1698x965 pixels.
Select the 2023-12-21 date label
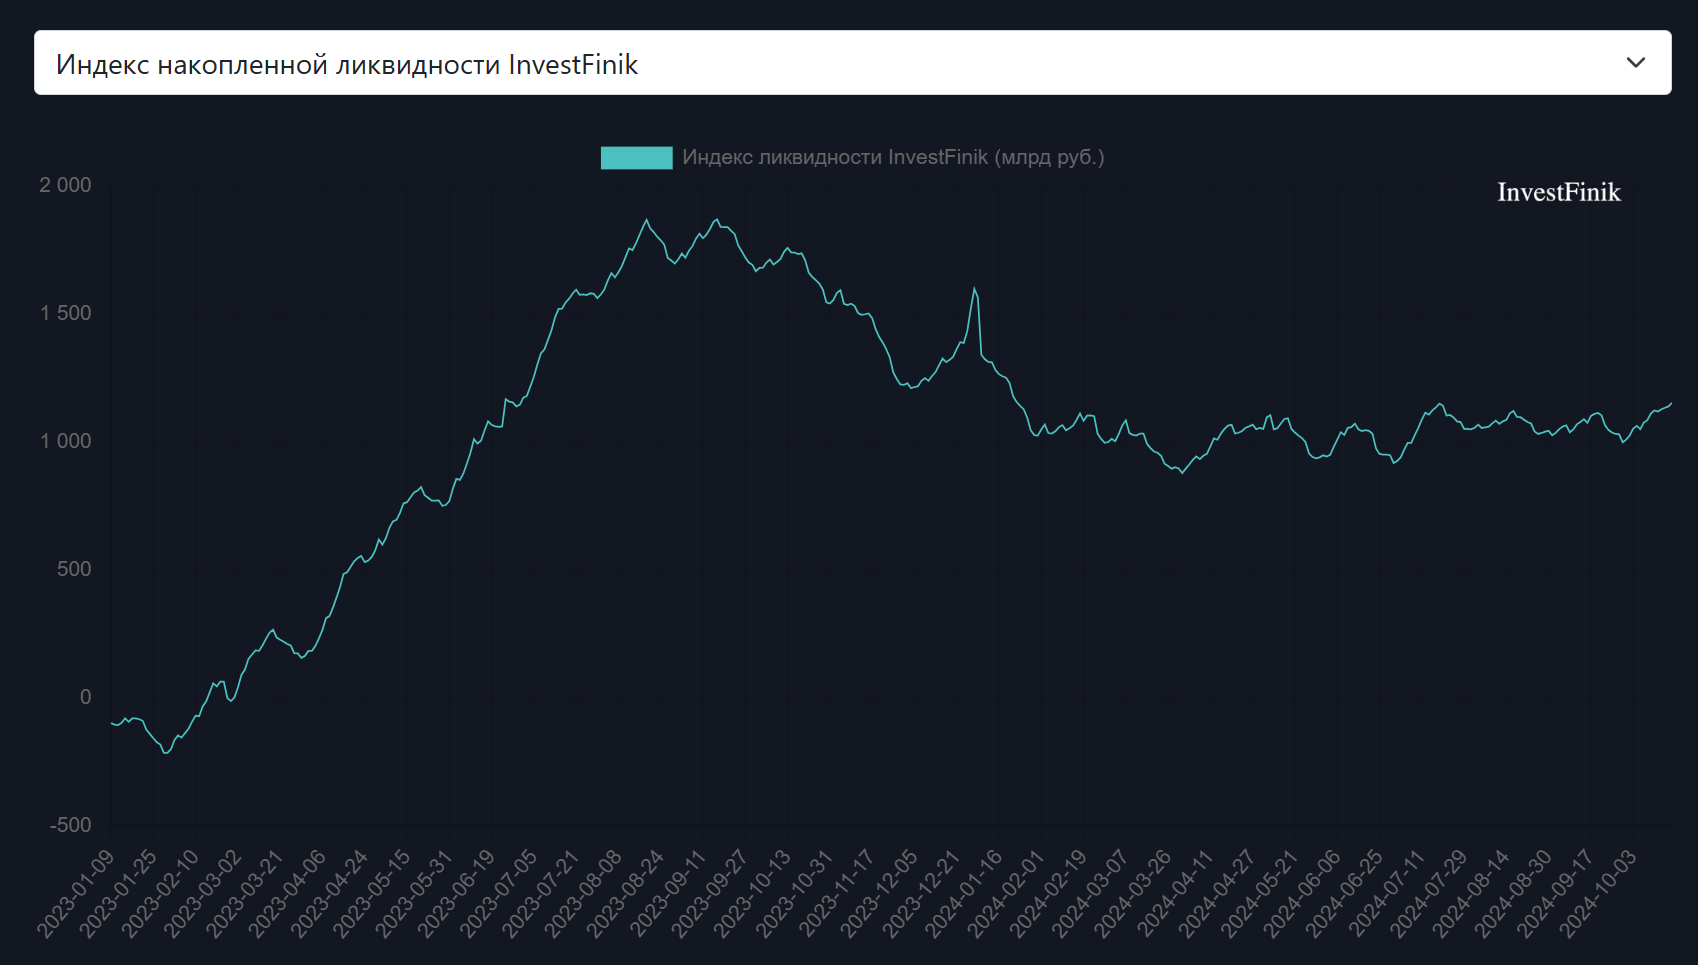[921, 894]
